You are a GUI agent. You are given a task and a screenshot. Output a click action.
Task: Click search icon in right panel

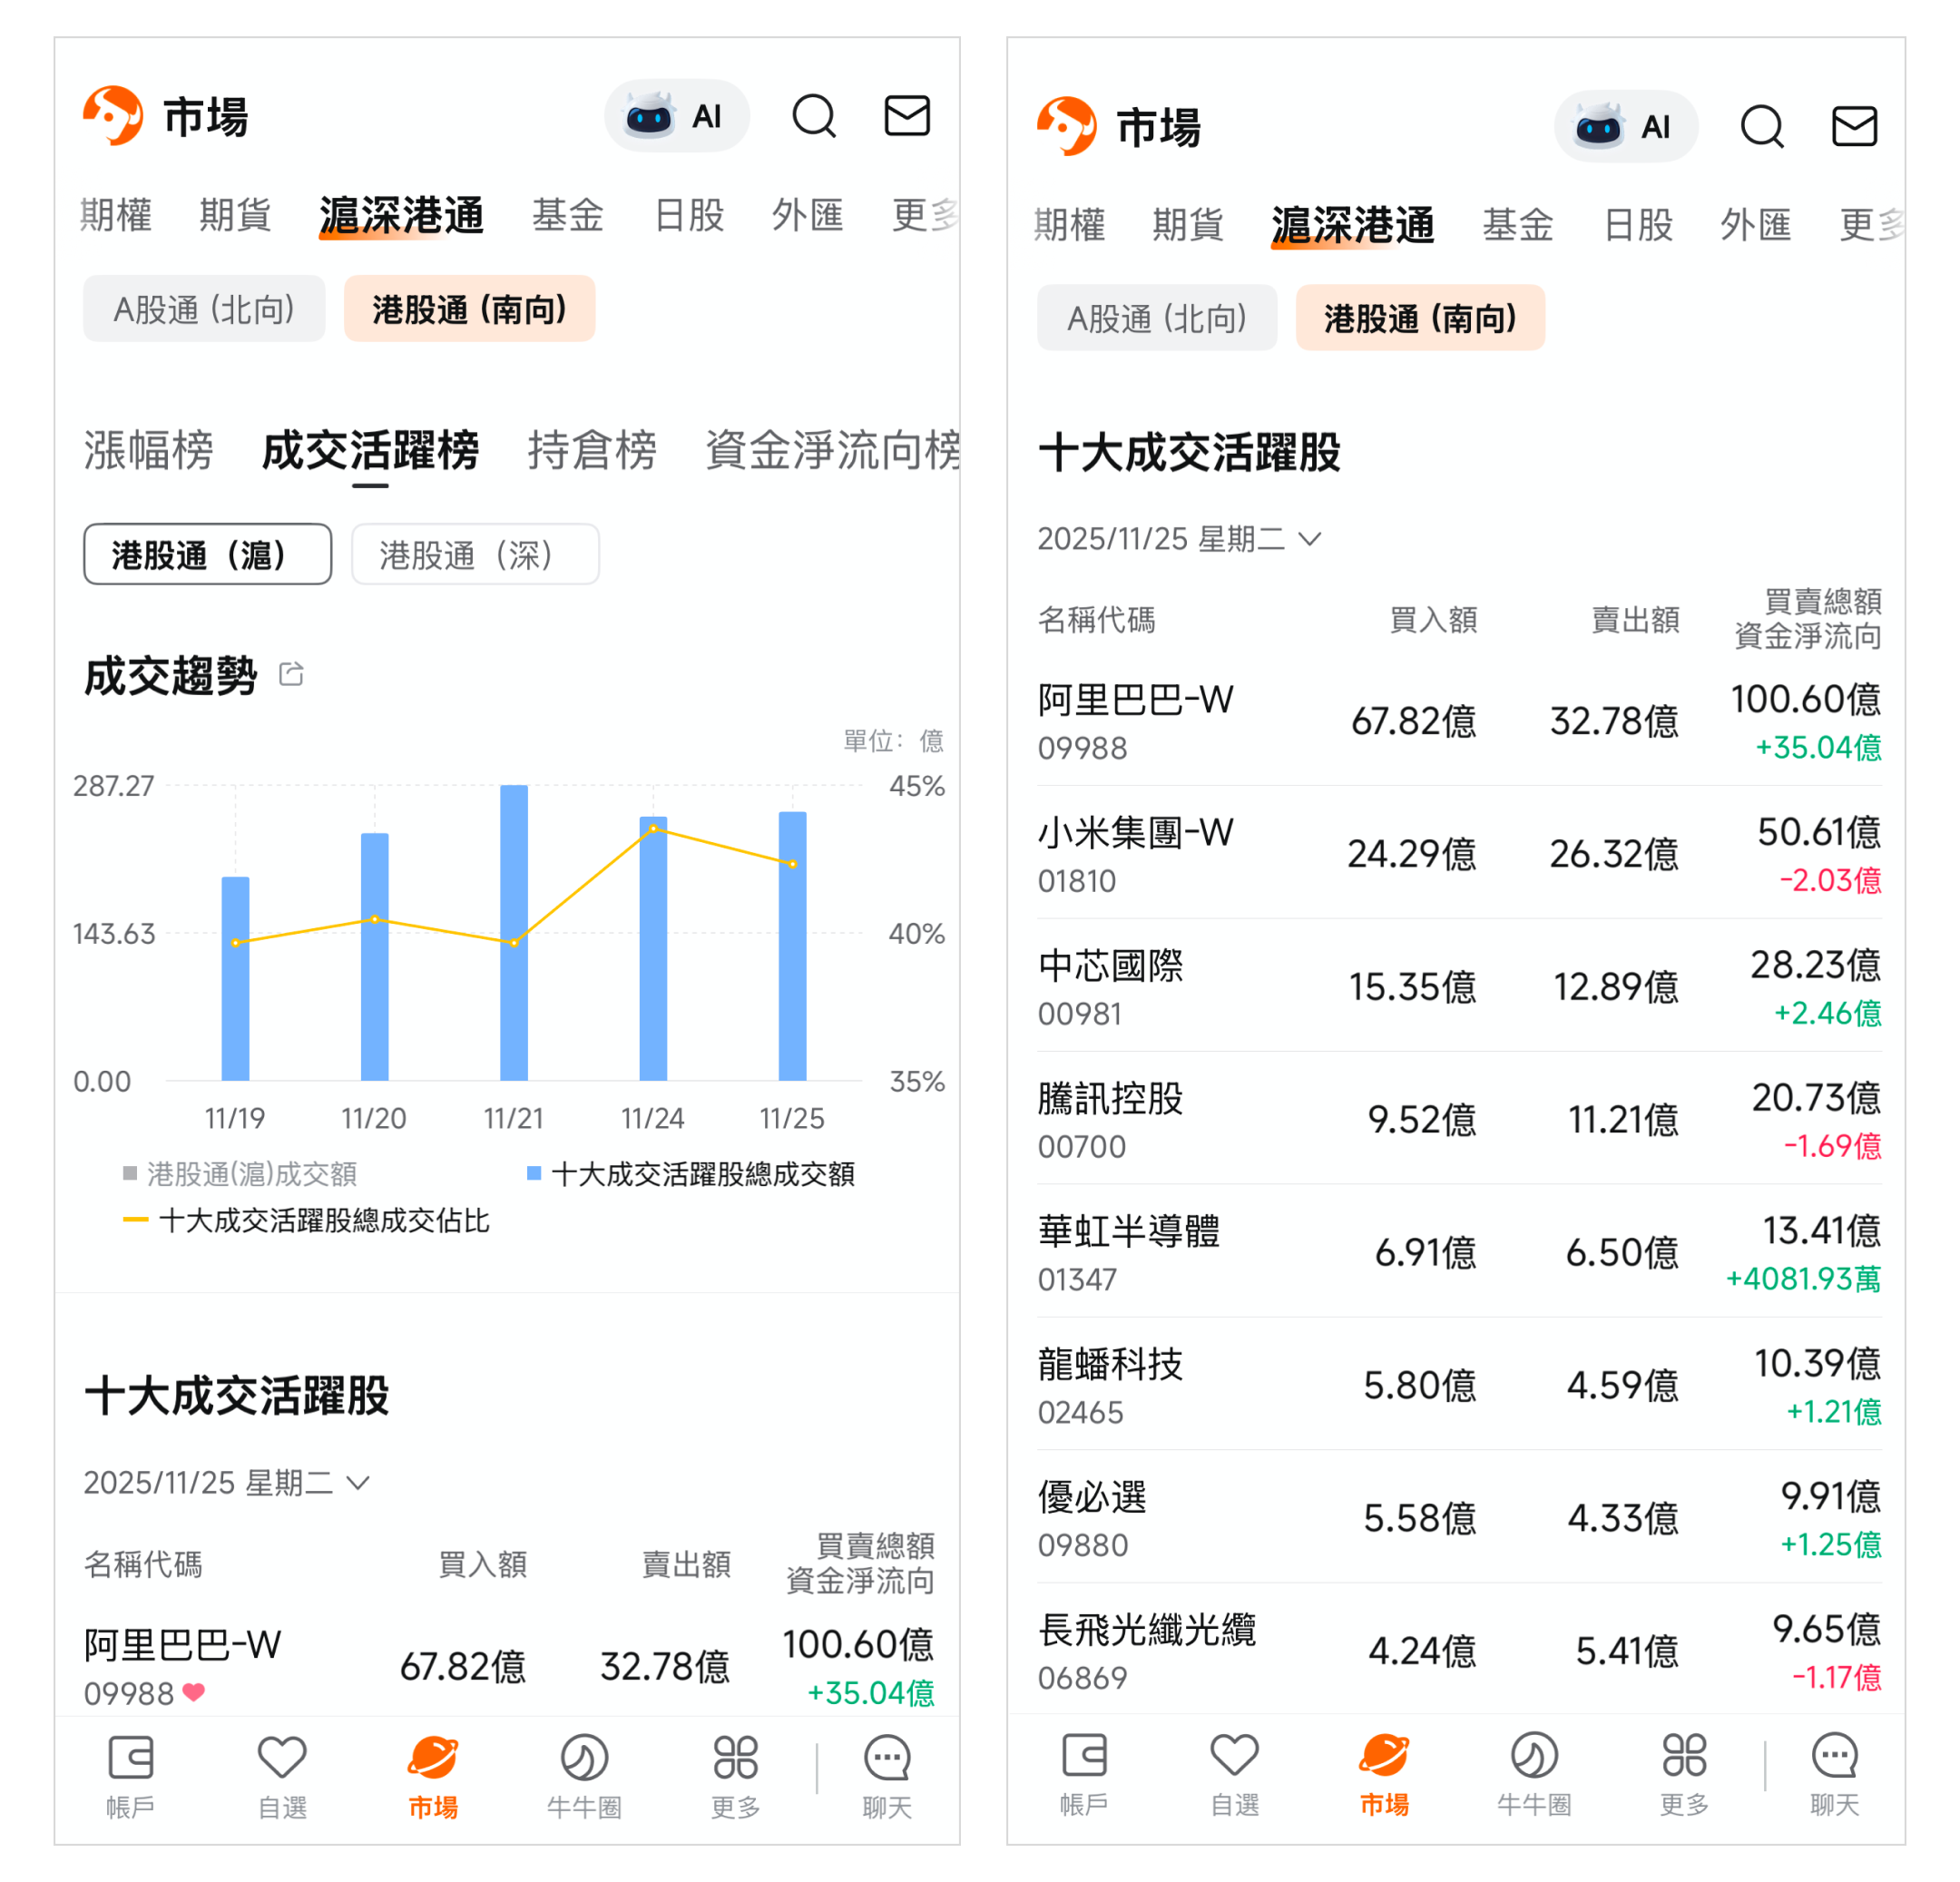(1761, 127)
